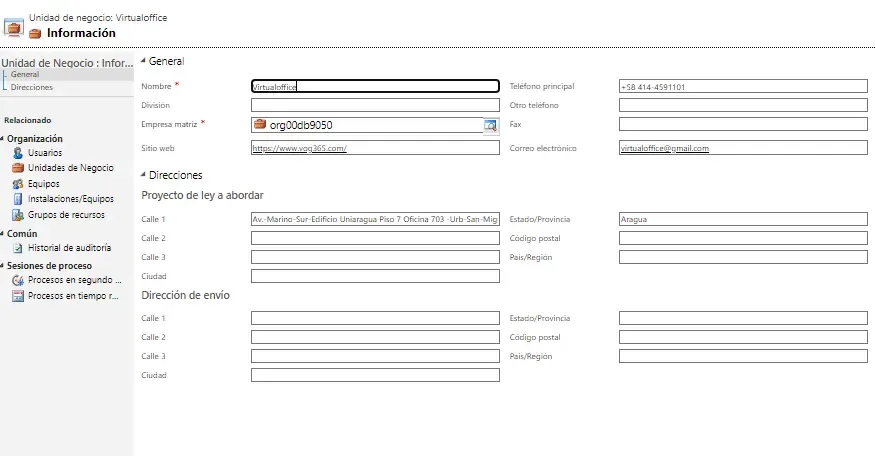The image size is (875, 456).
Task: Collapse the Organización group in sidebar
Action: pos(3,139)
